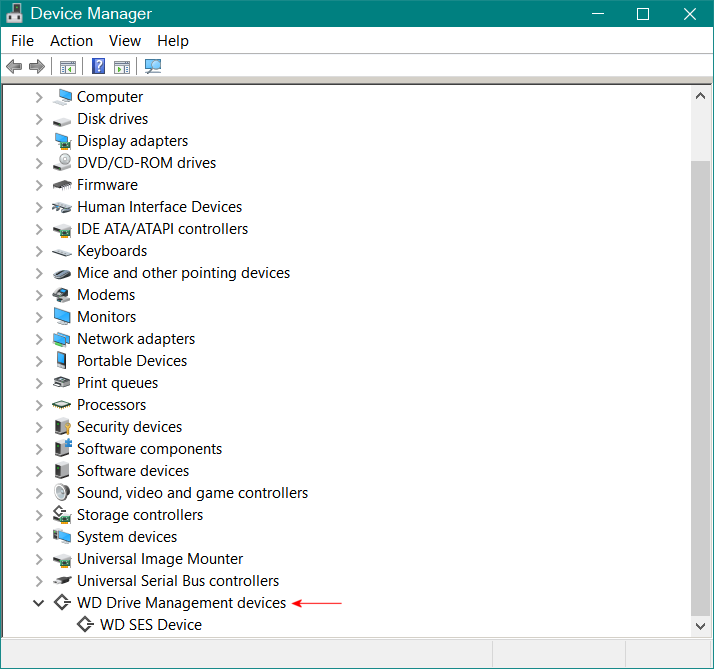
Task: Click the Display adapters device icon
Action: (x=62, y=141)
